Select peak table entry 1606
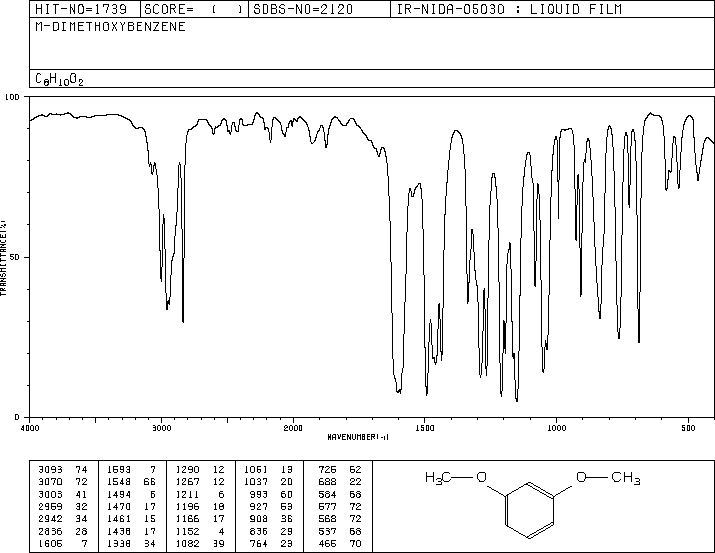This screenshot has height=553, width=715. pos(50,544)
